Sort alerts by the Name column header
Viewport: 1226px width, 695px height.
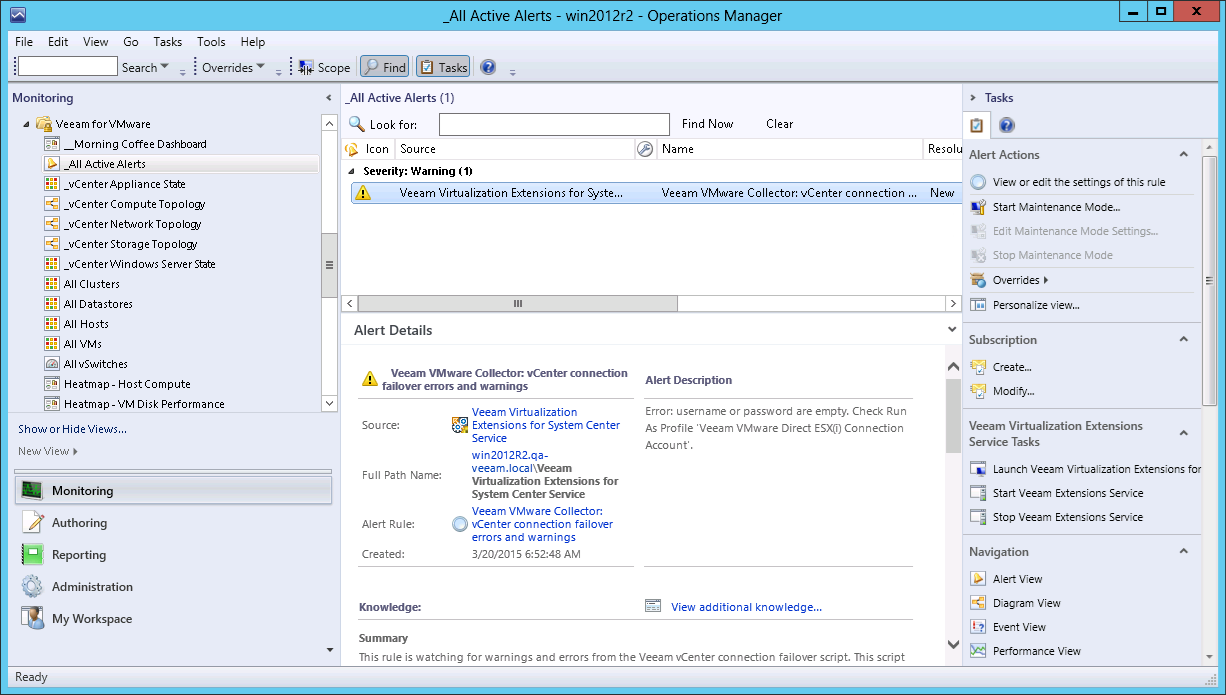coord(790,149)
